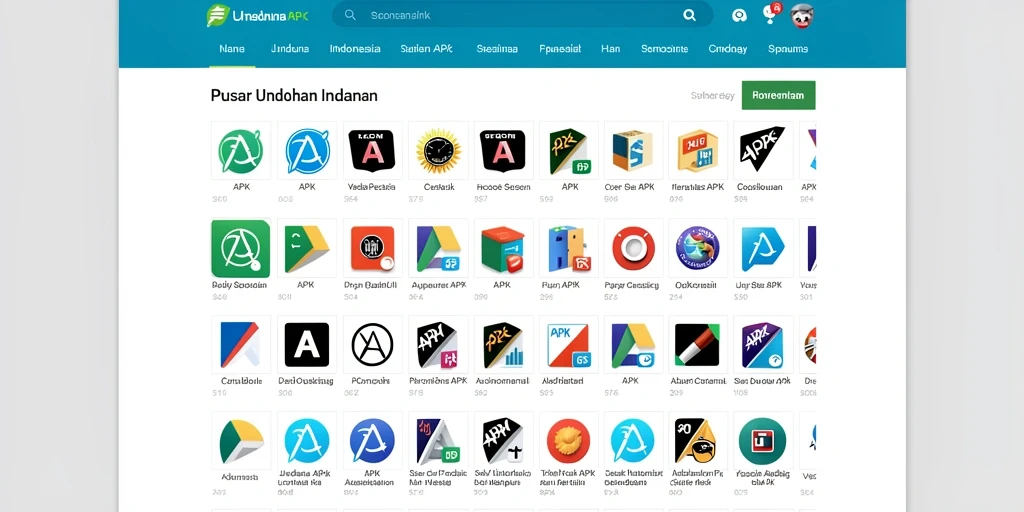The width and height of the screenshot is (1024, 512).
Task: Open black APK icon with pink badge
Action: point(438,345)
